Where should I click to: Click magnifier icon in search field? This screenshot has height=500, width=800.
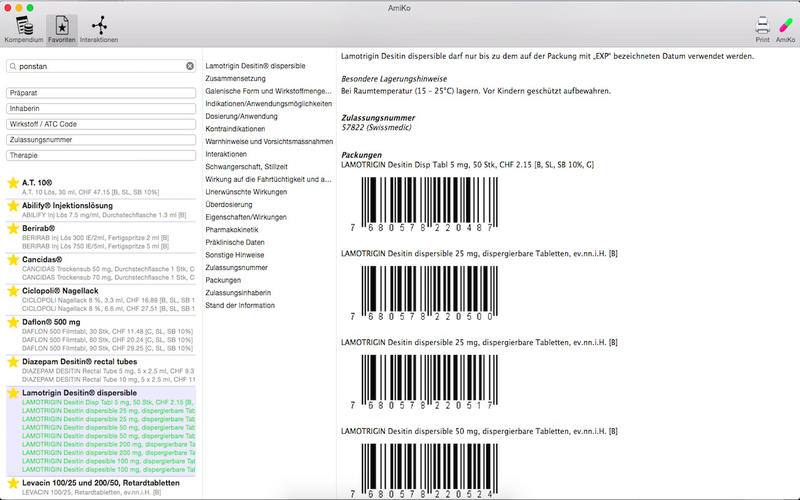(13, 66)
